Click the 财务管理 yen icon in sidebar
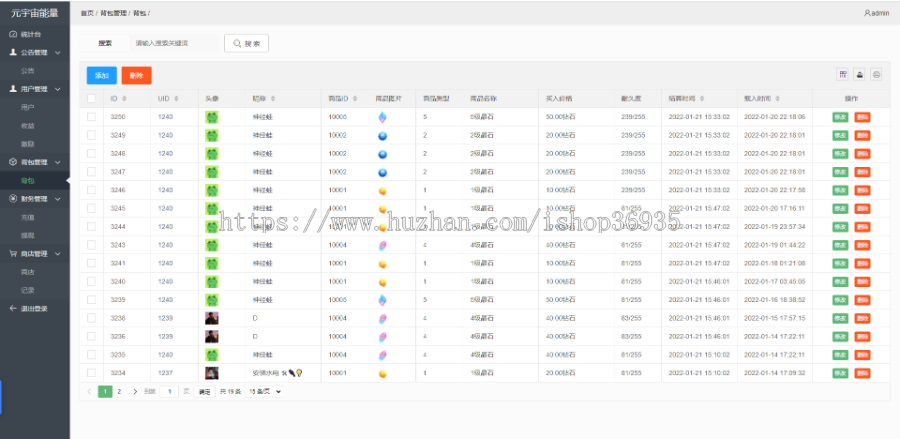This screenshot has height=439, width=900. (x=13, y=199)
